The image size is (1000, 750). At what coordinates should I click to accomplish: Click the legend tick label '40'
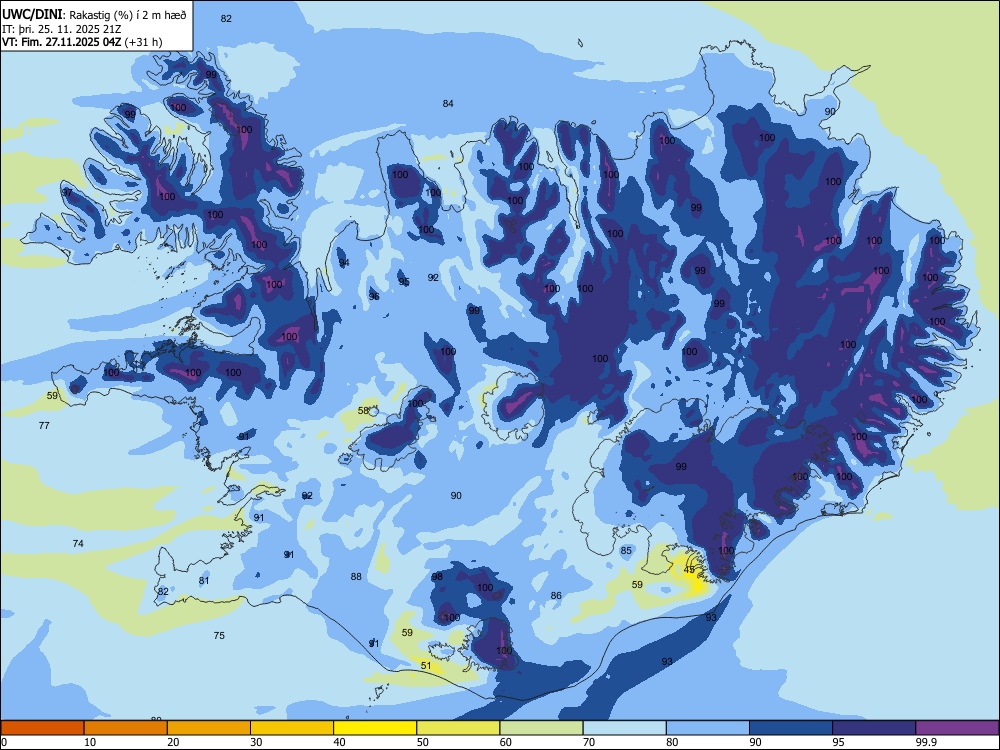point(340,742)
